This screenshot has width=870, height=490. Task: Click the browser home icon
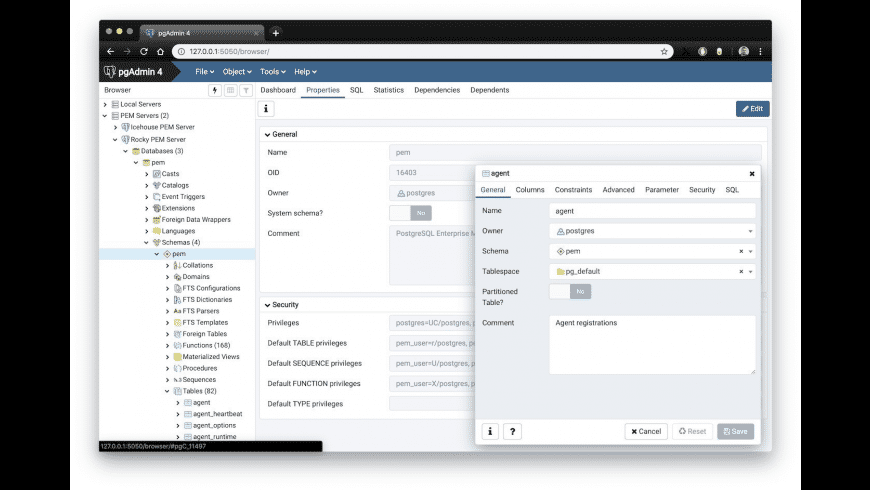coord(160,52)
